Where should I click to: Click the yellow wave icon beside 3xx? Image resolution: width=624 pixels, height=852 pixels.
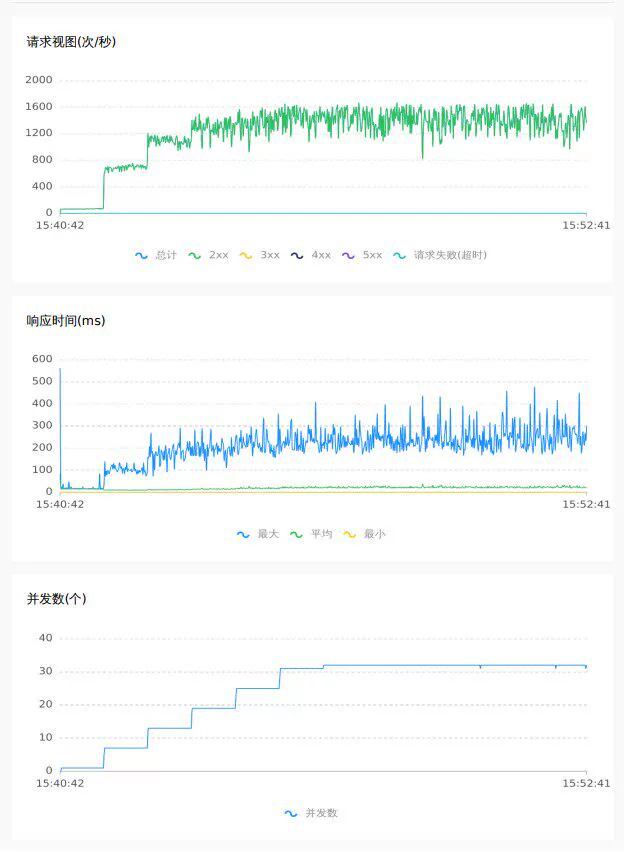(x=246, y=255)
